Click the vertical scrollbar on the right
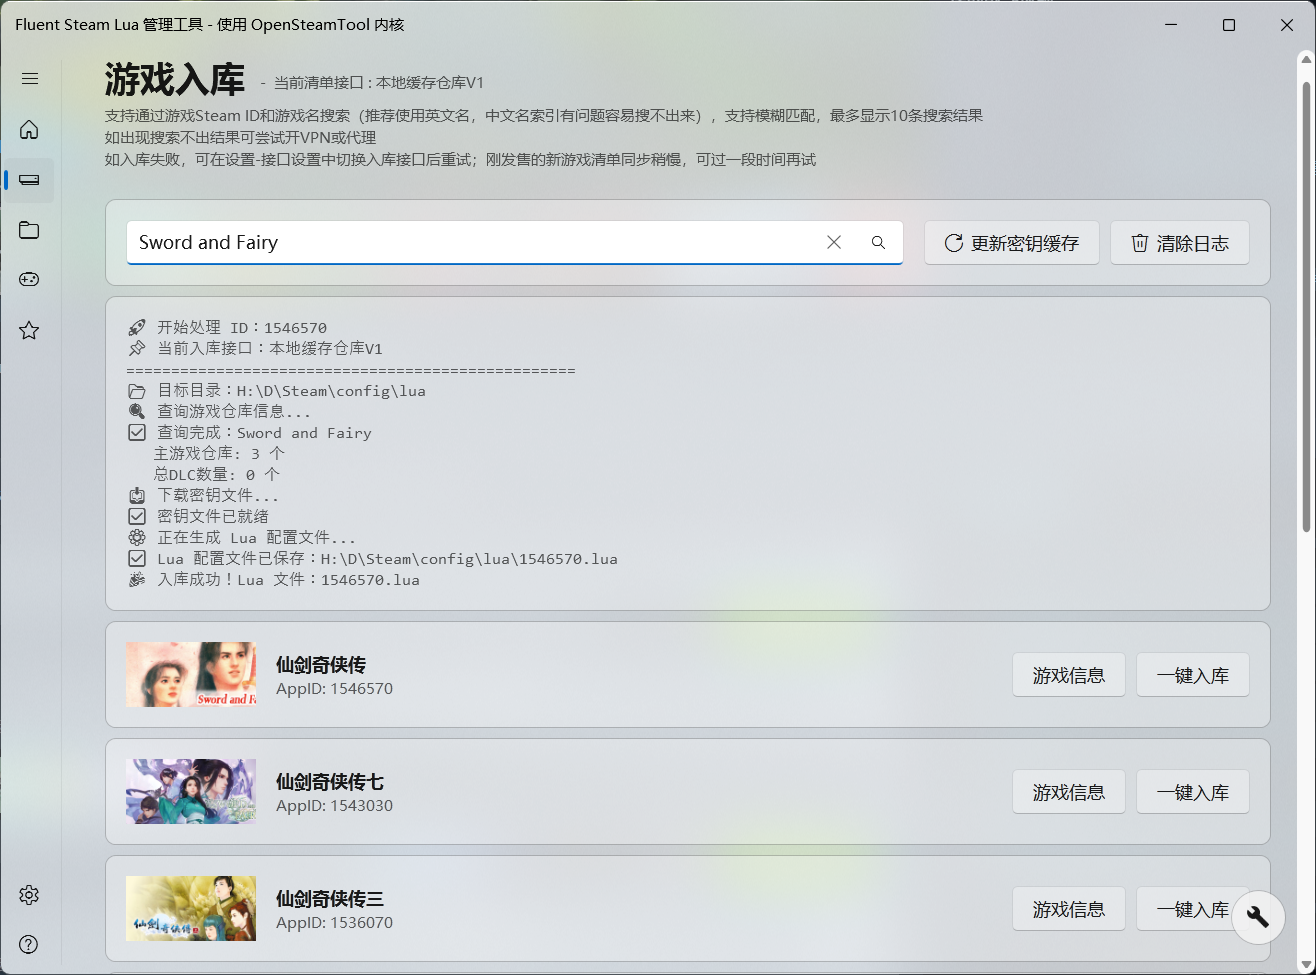 1305,307
